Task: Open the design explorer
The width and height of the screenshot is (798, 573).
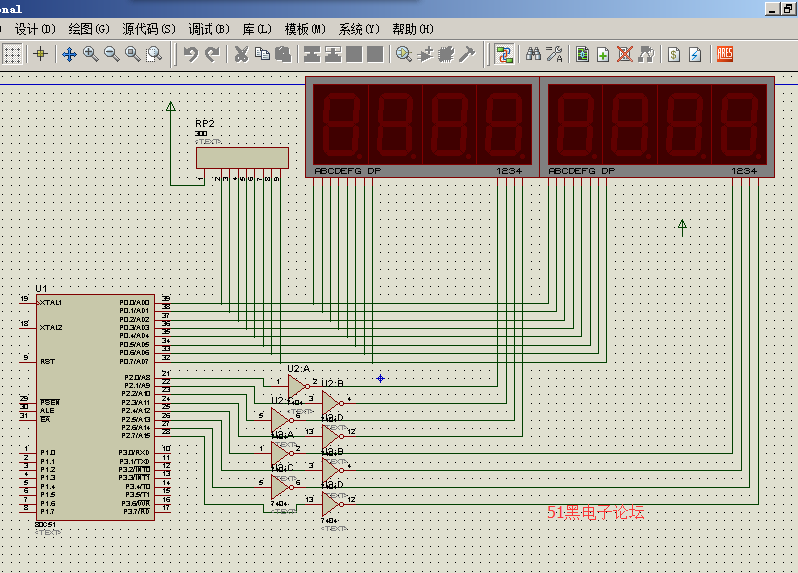Action: [x=582, y=54]
